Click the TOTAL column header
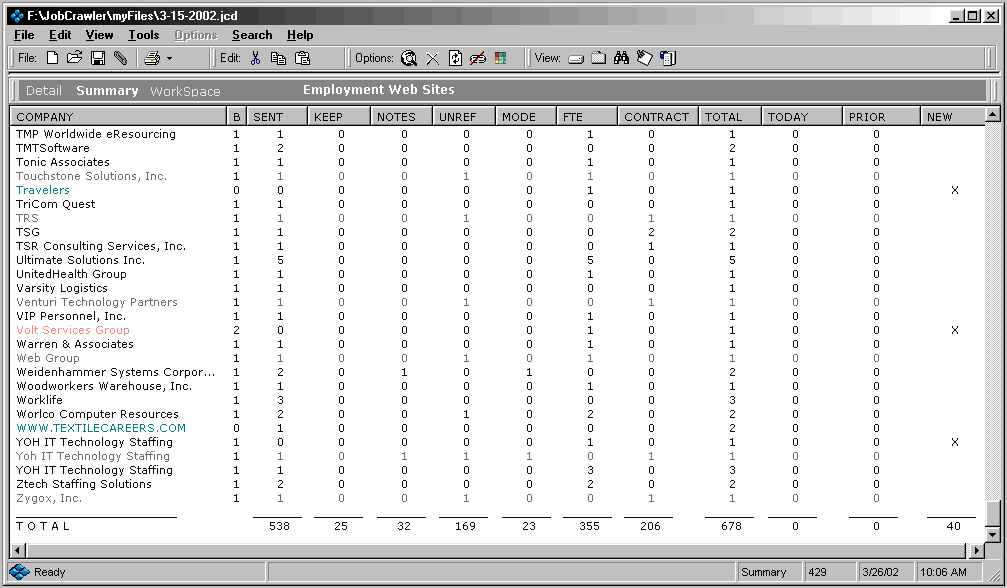The width and height of the screenshot is (1007, 588). click(x=730, y=117)
